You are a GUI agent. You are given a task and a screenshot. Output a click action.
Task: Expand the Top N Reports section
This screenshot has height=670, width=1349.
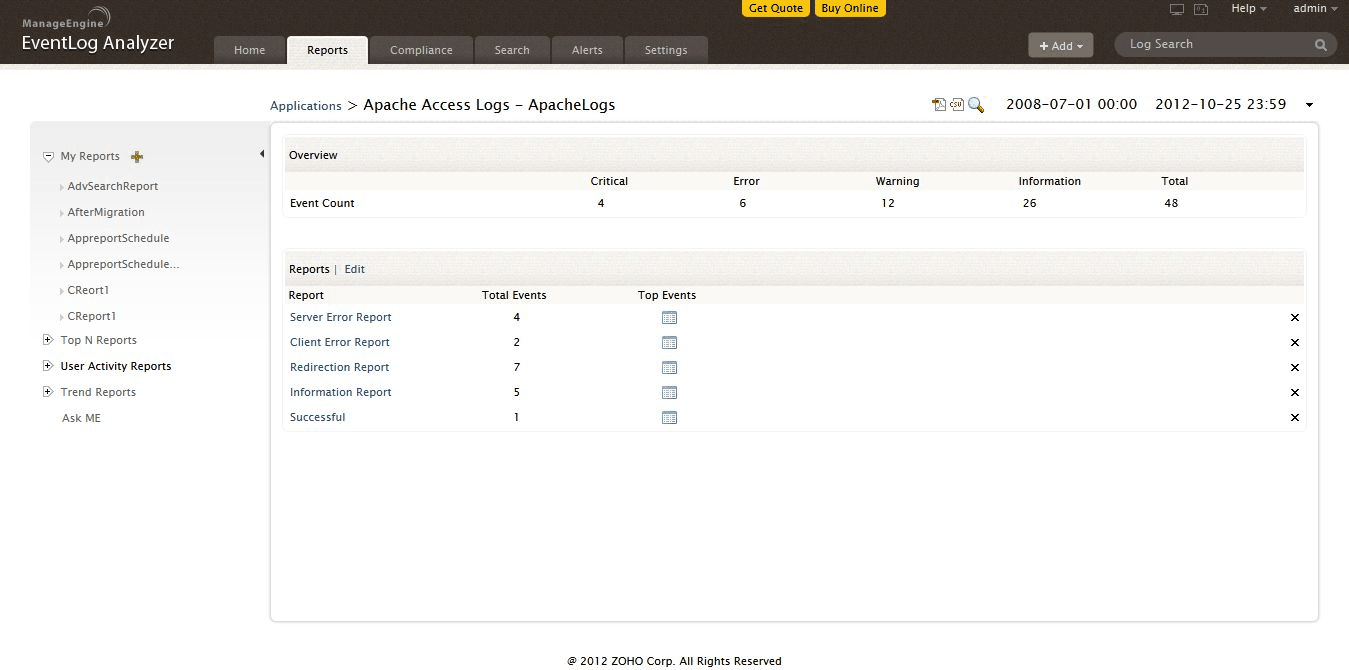pos(48,340)
